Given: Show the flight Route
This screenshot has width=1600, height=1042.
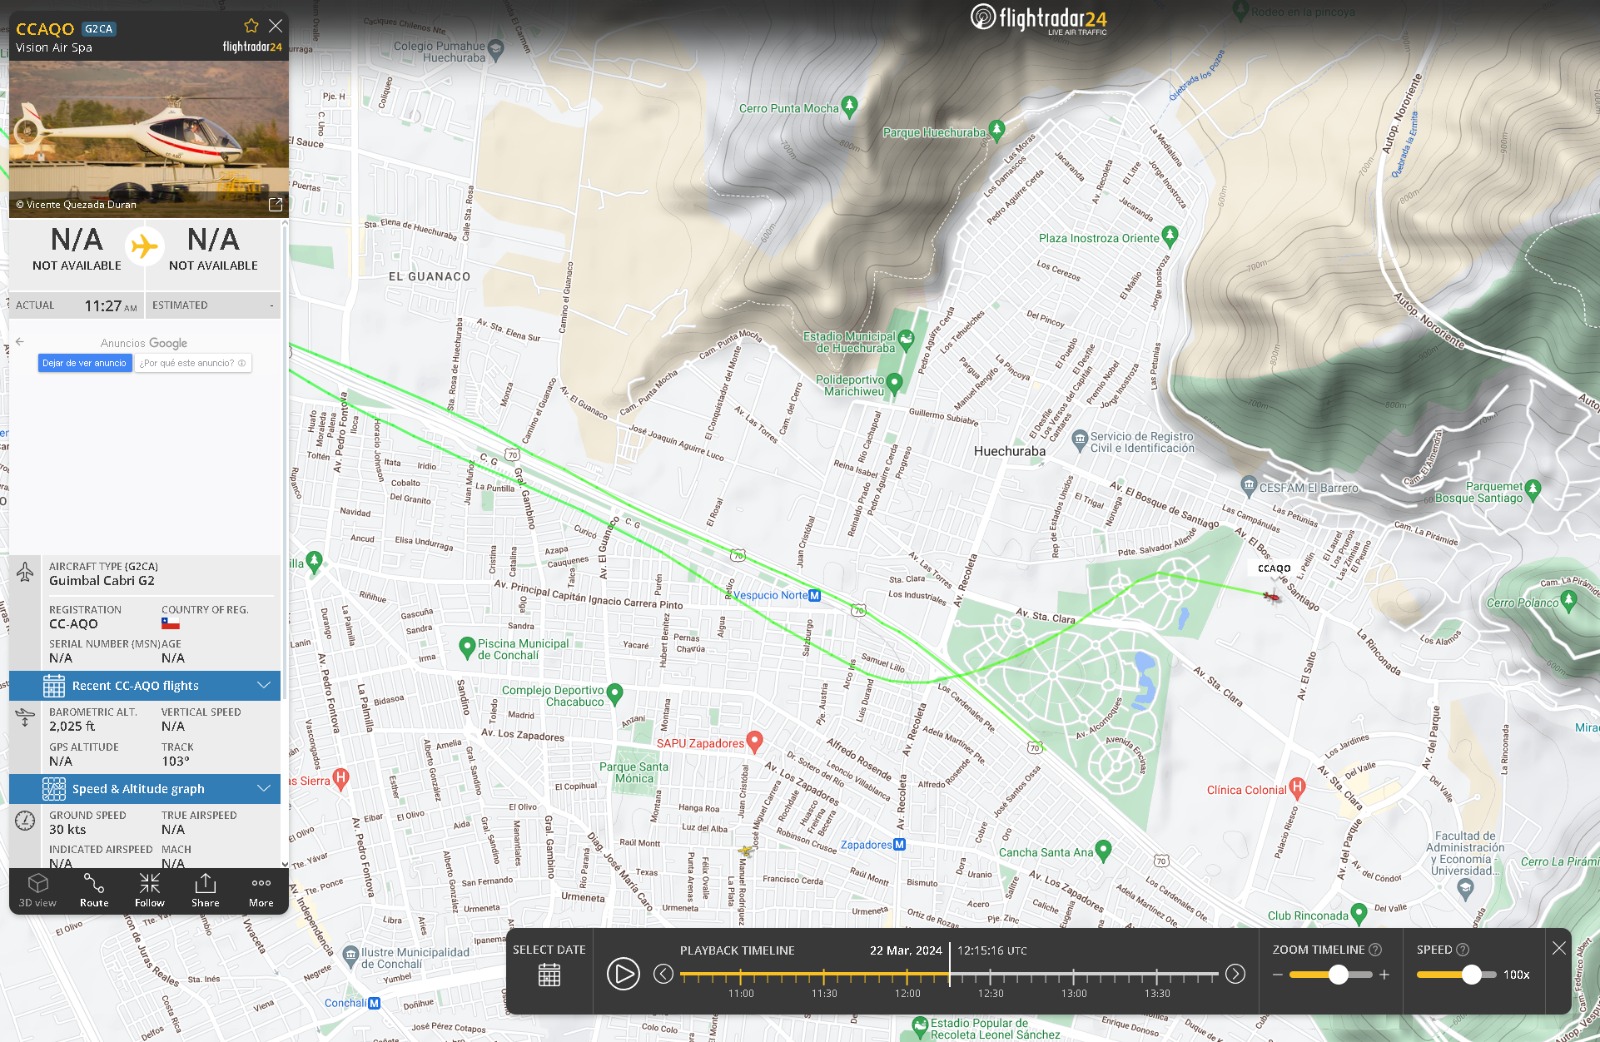Looking at the screenshot, I should point(94,890).
